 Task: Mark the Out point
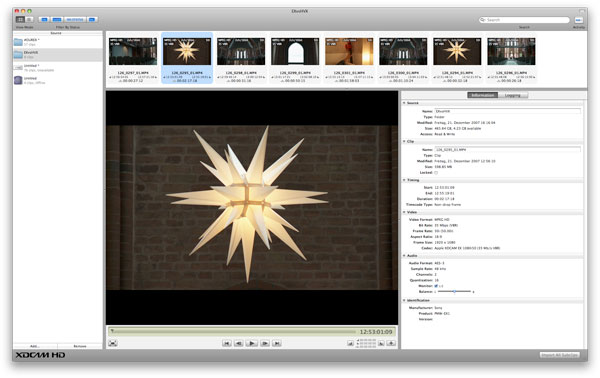click(x=381, y=343)
